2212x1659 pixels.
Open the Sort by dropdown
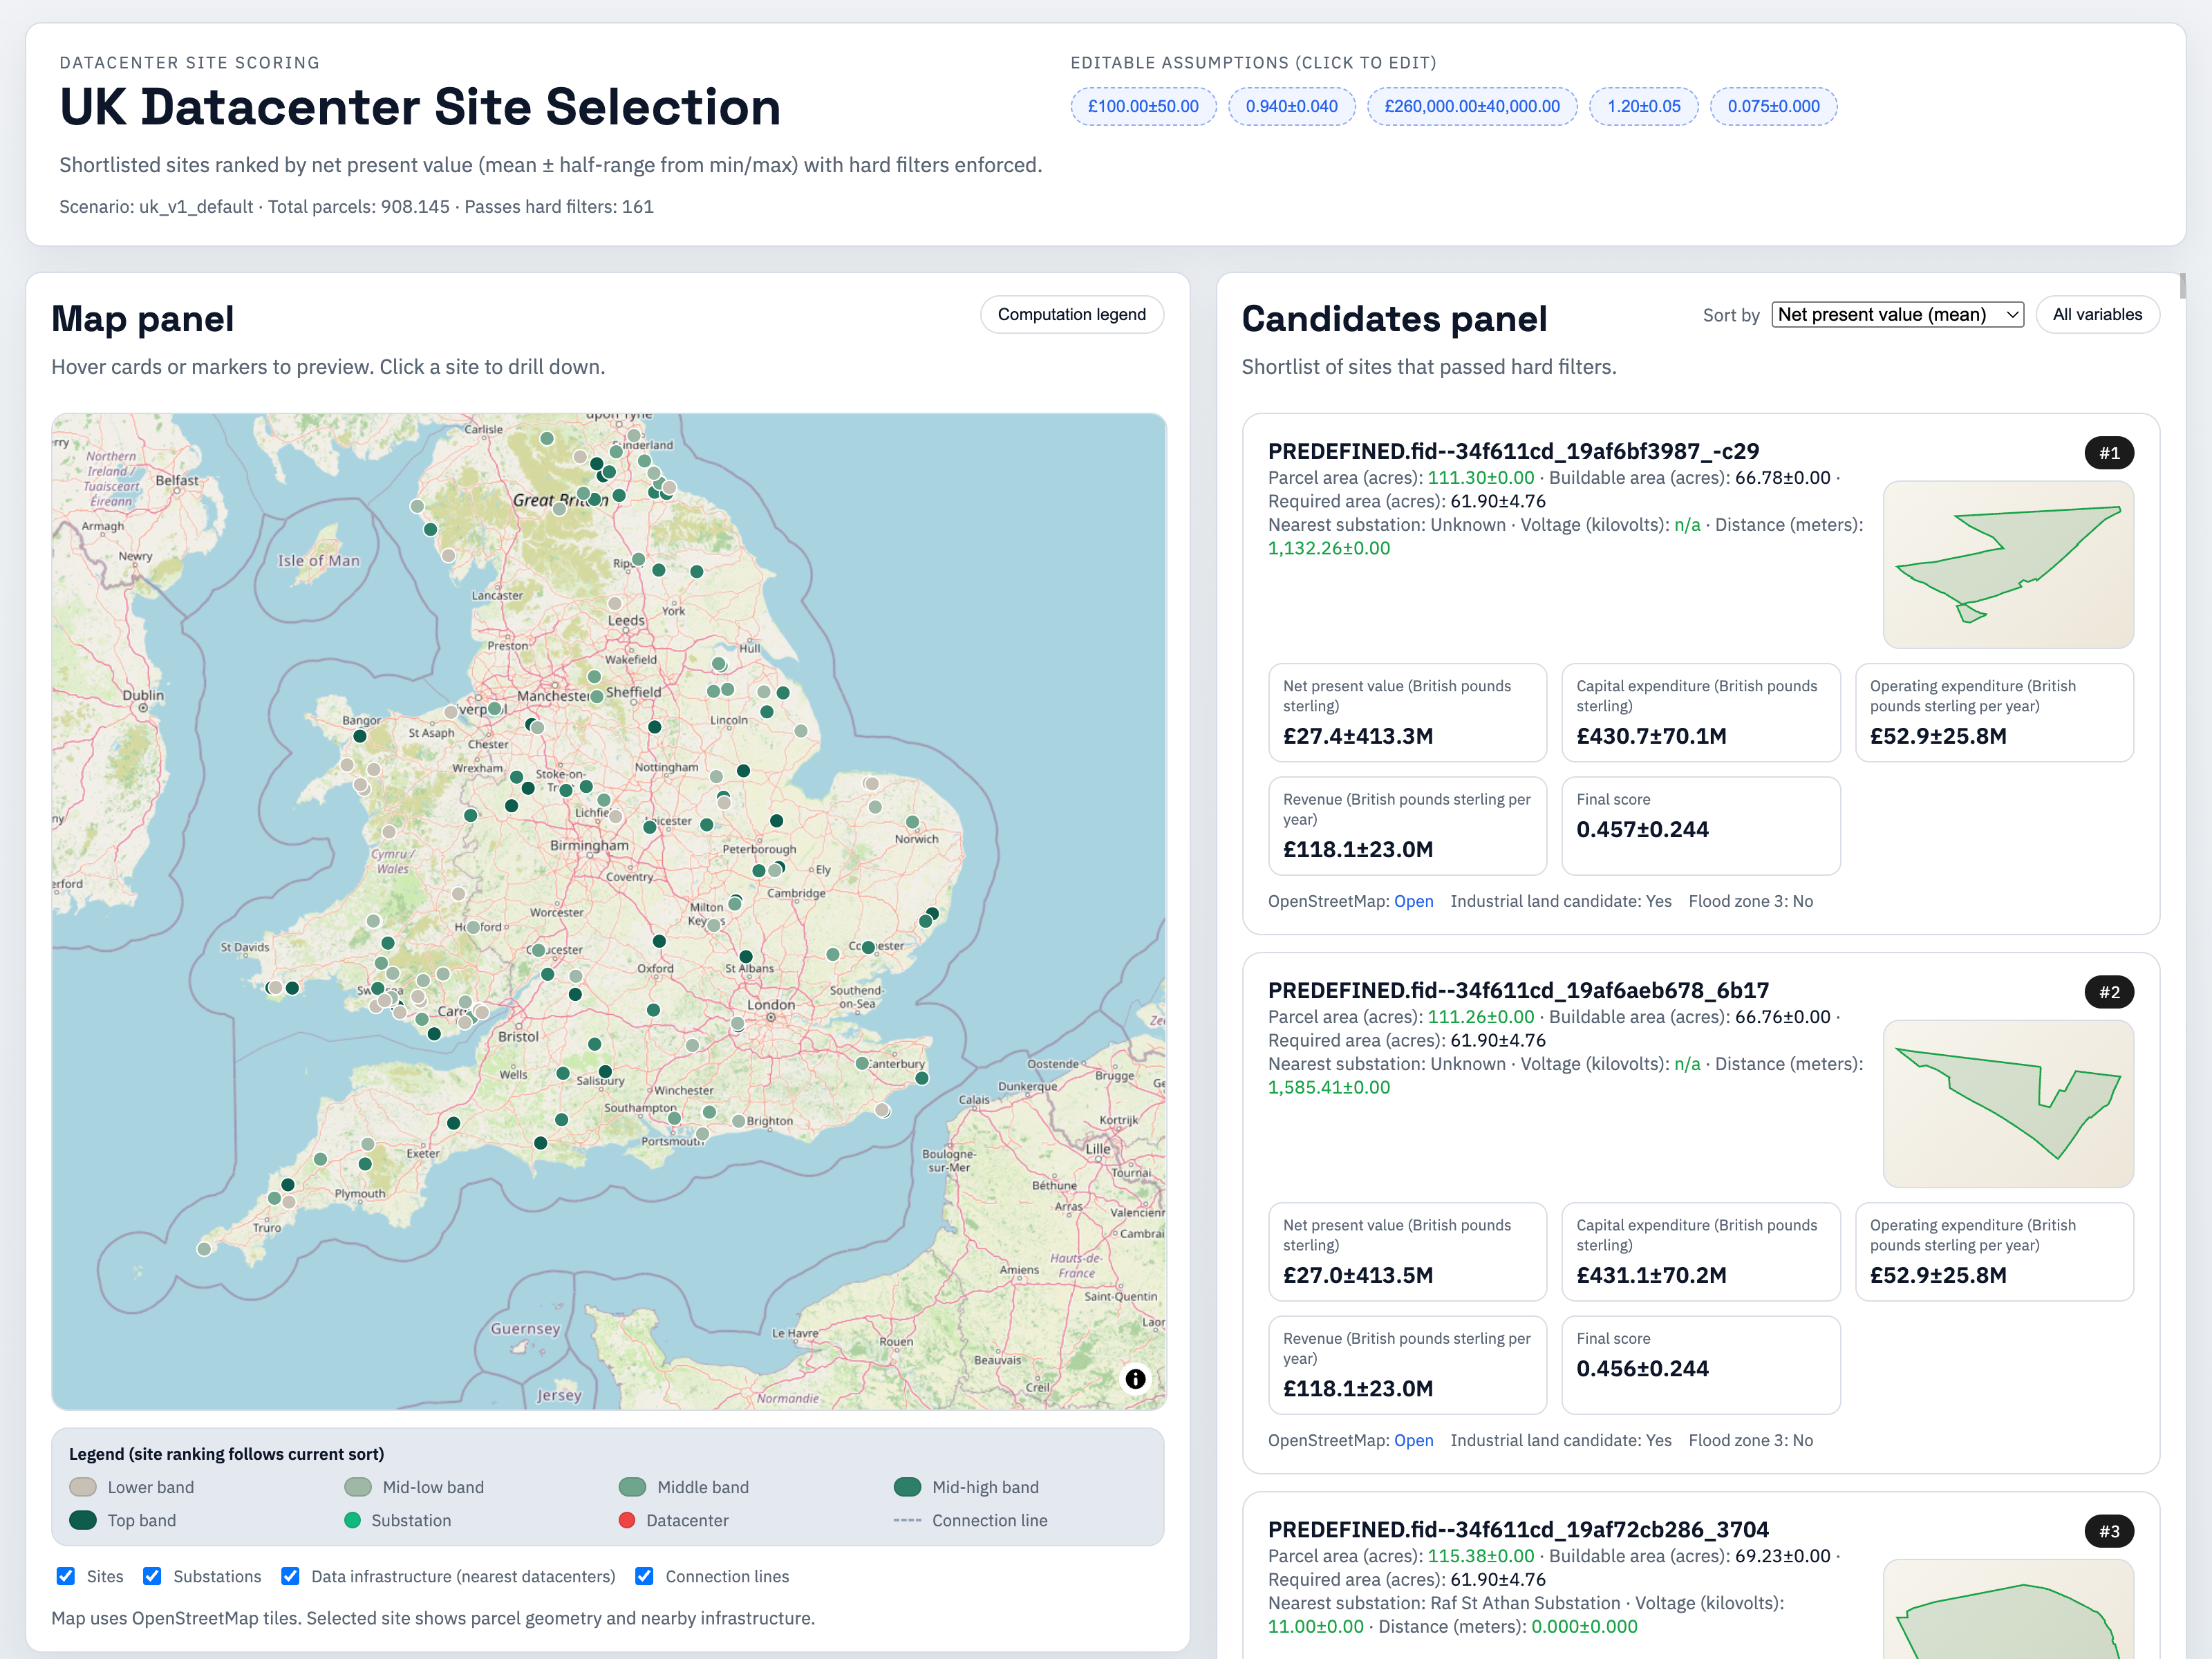point(1897,314)
